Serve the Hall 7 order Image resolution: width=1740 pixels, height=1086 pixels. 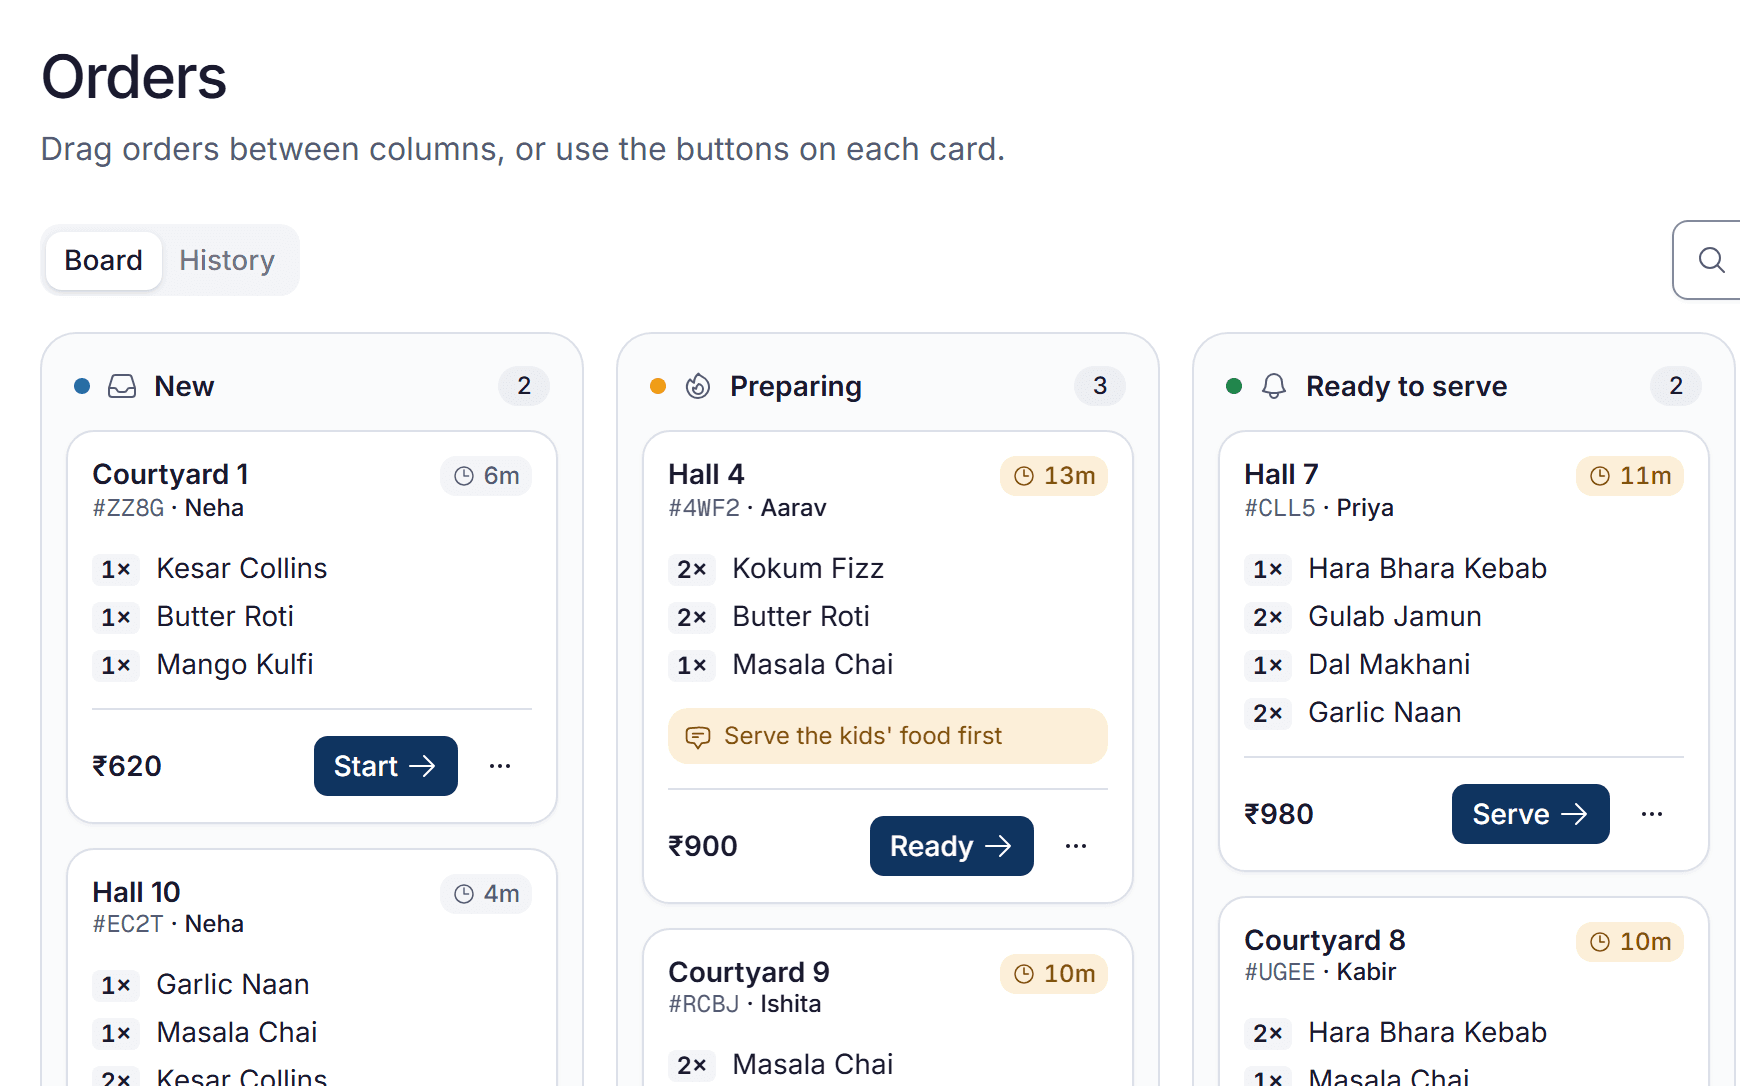1531,814
